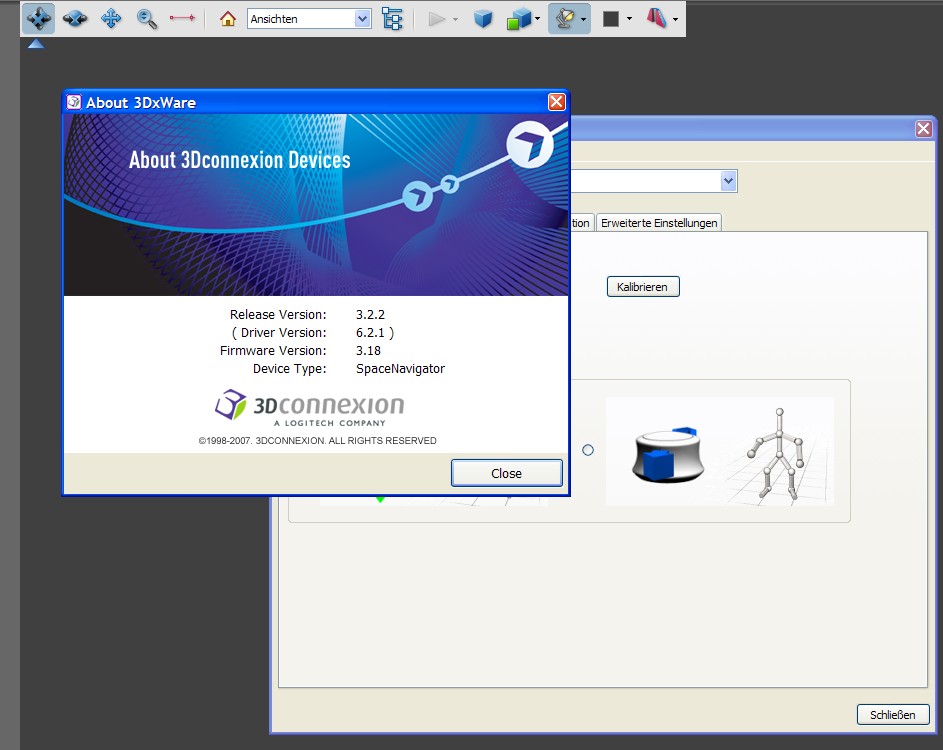
Task: Click the Firmware Version value 3.18
Action: click(x=368, y=351)
